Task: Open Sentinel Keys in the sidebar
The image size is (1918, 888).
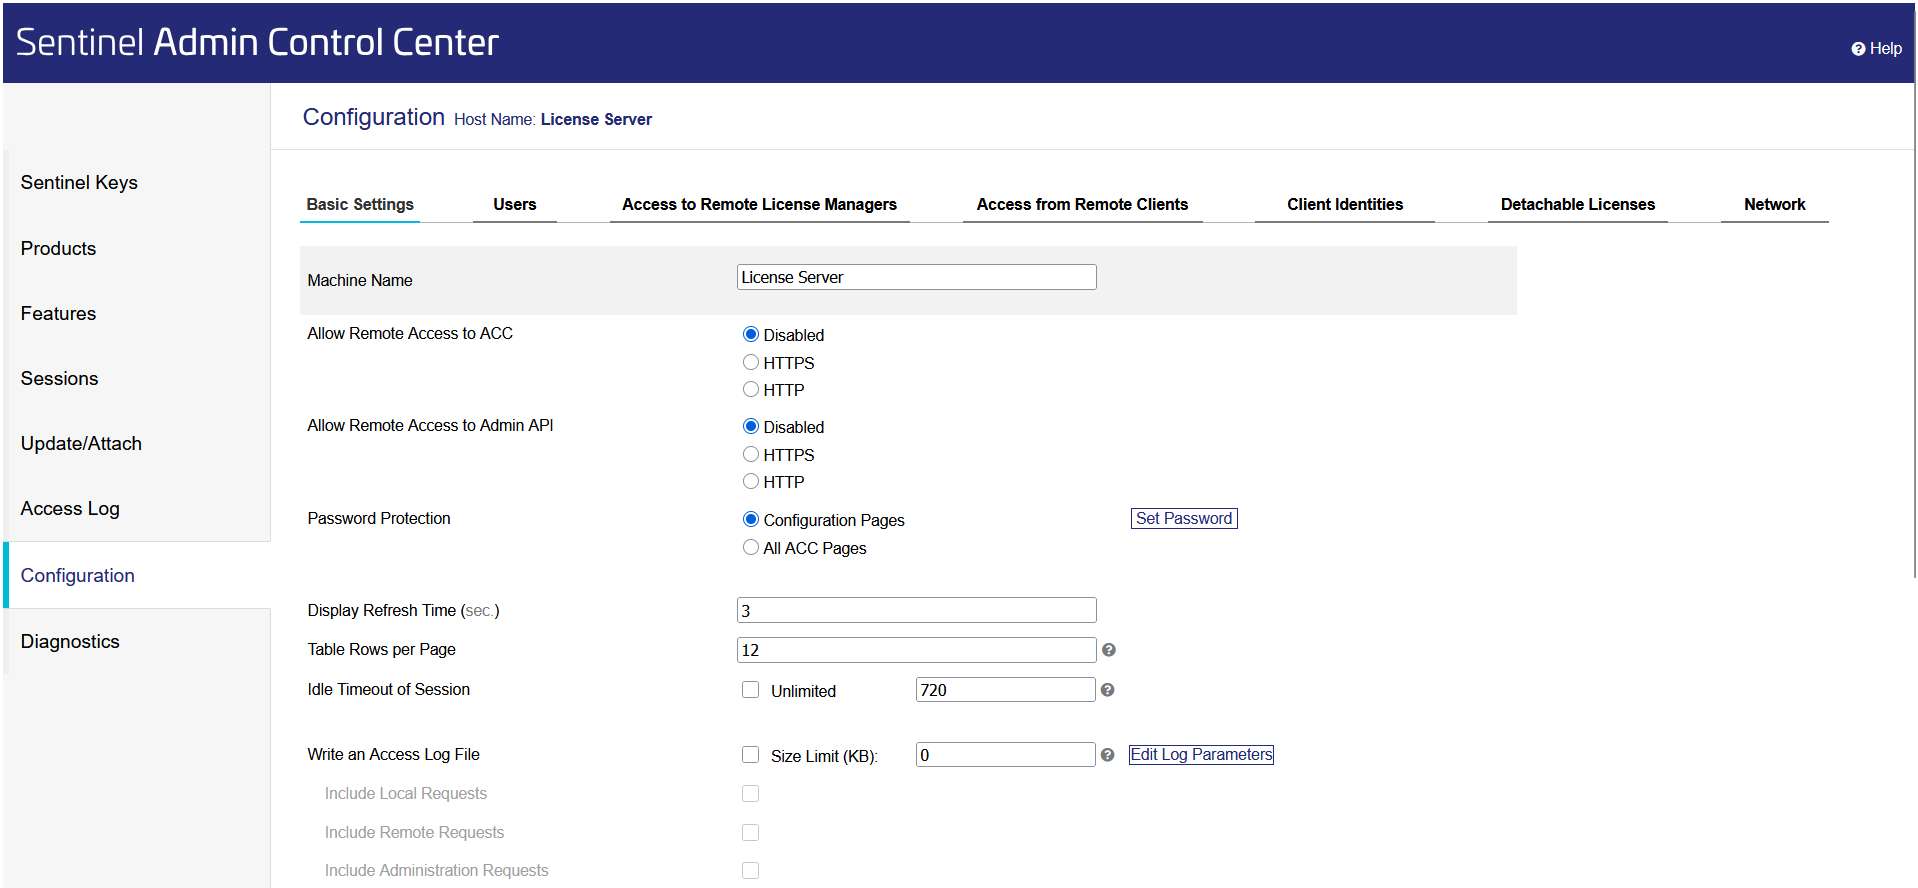Action: (79, 182)
